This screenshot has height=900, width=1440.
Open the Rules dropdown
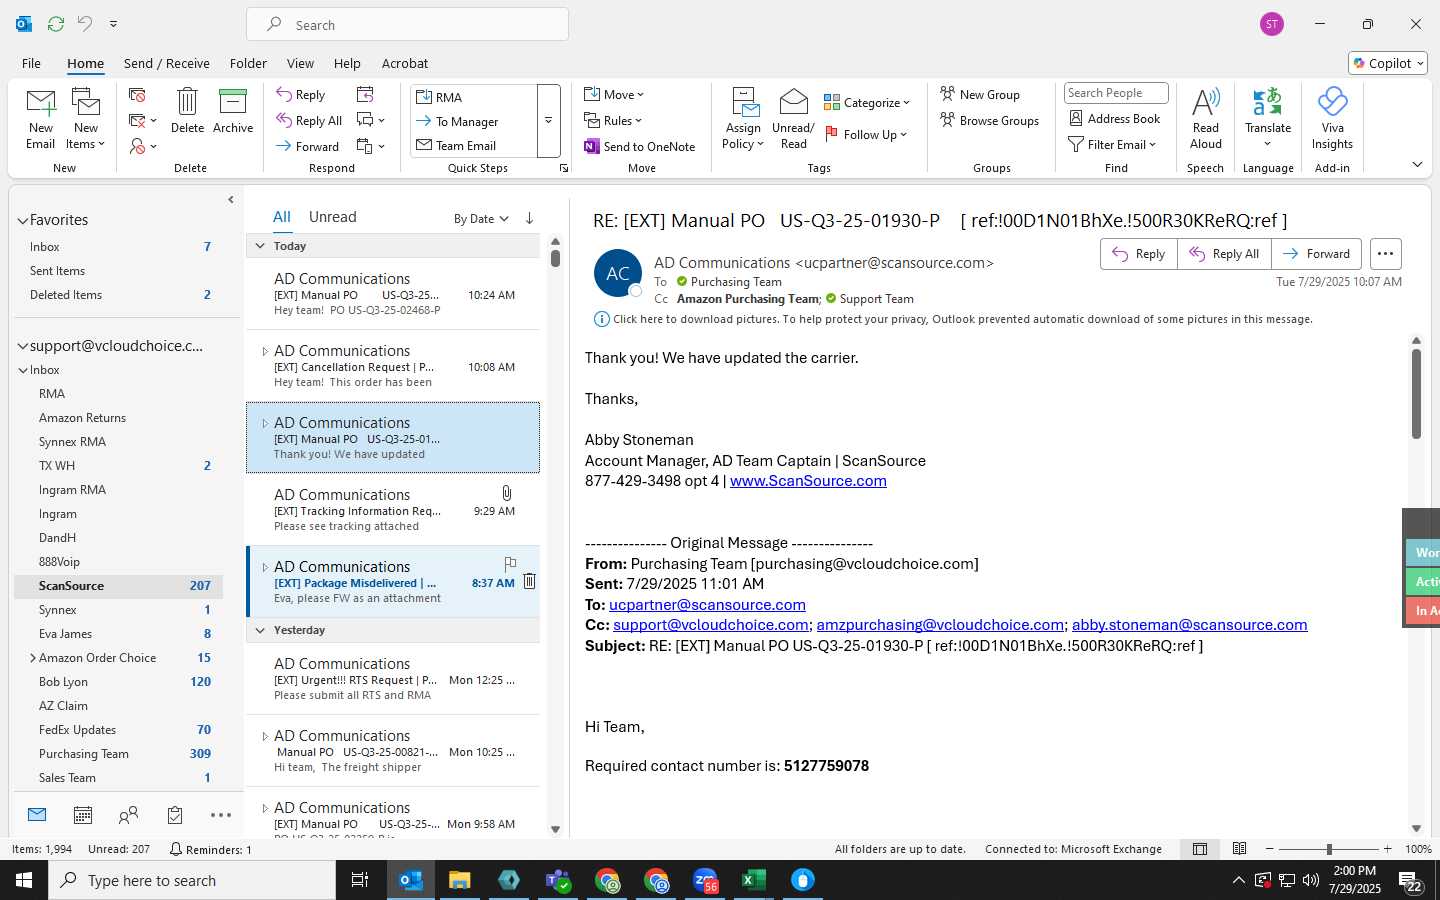click(613, 121)
